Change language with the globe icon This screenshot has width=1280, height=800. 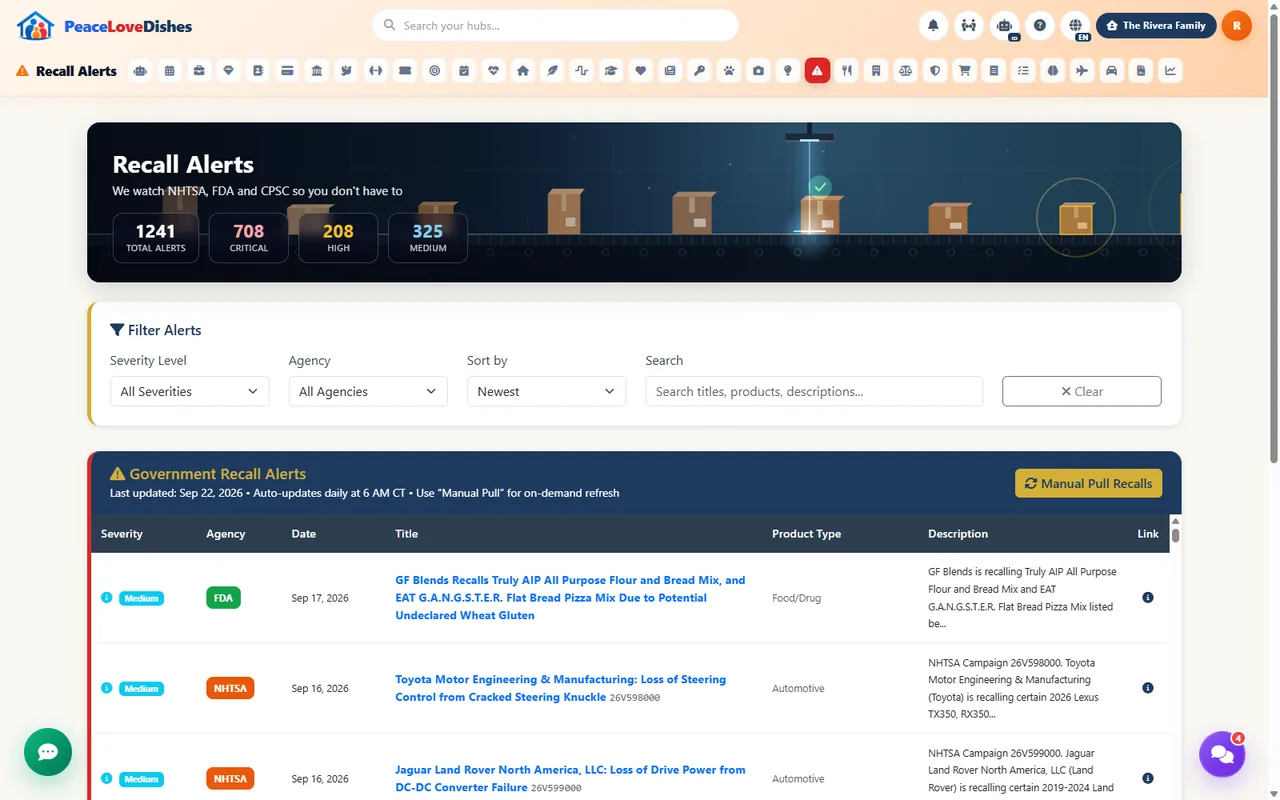1076,26
